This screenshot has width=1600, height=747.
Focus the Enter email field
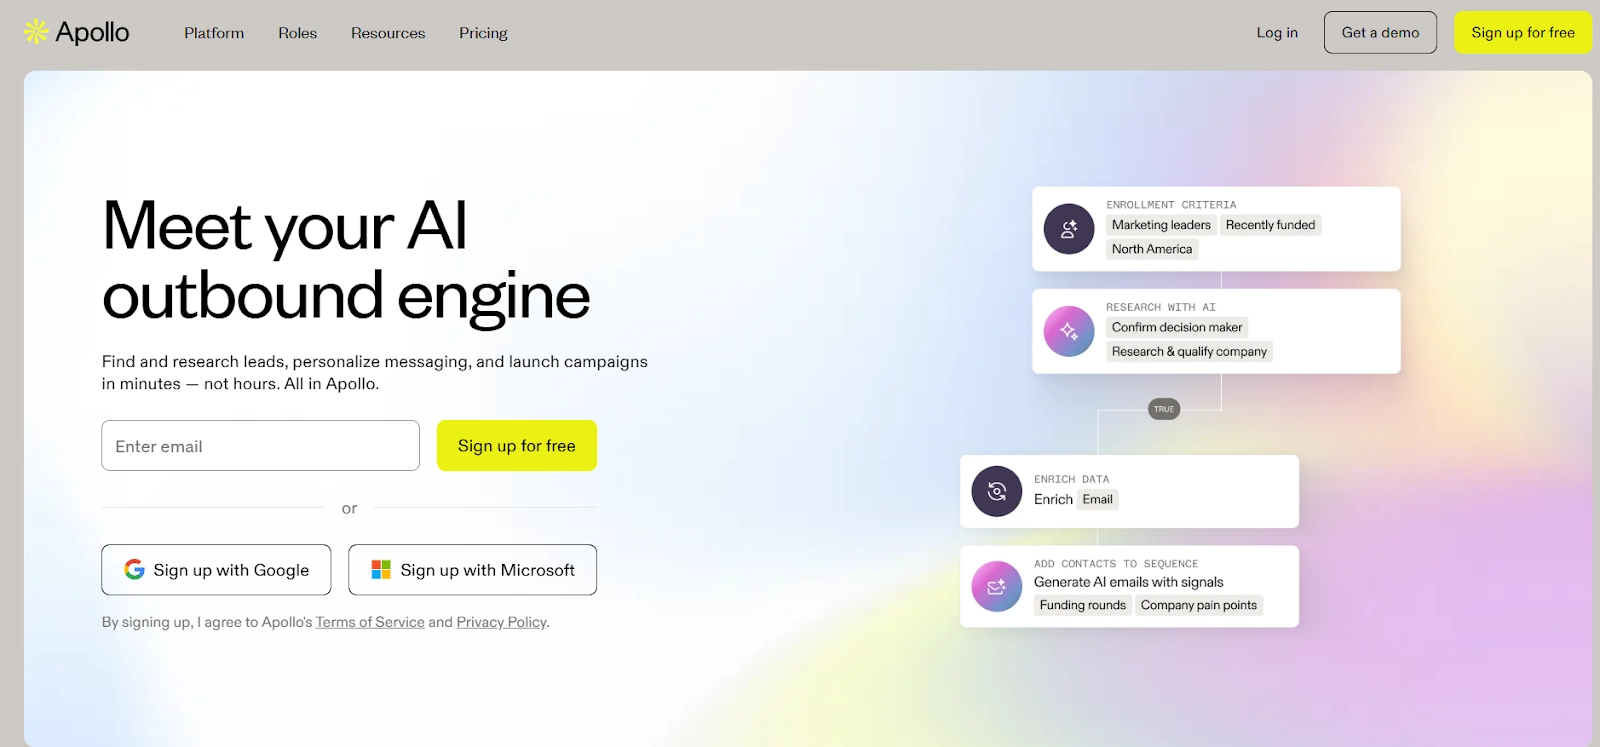(x=260, y=446)
